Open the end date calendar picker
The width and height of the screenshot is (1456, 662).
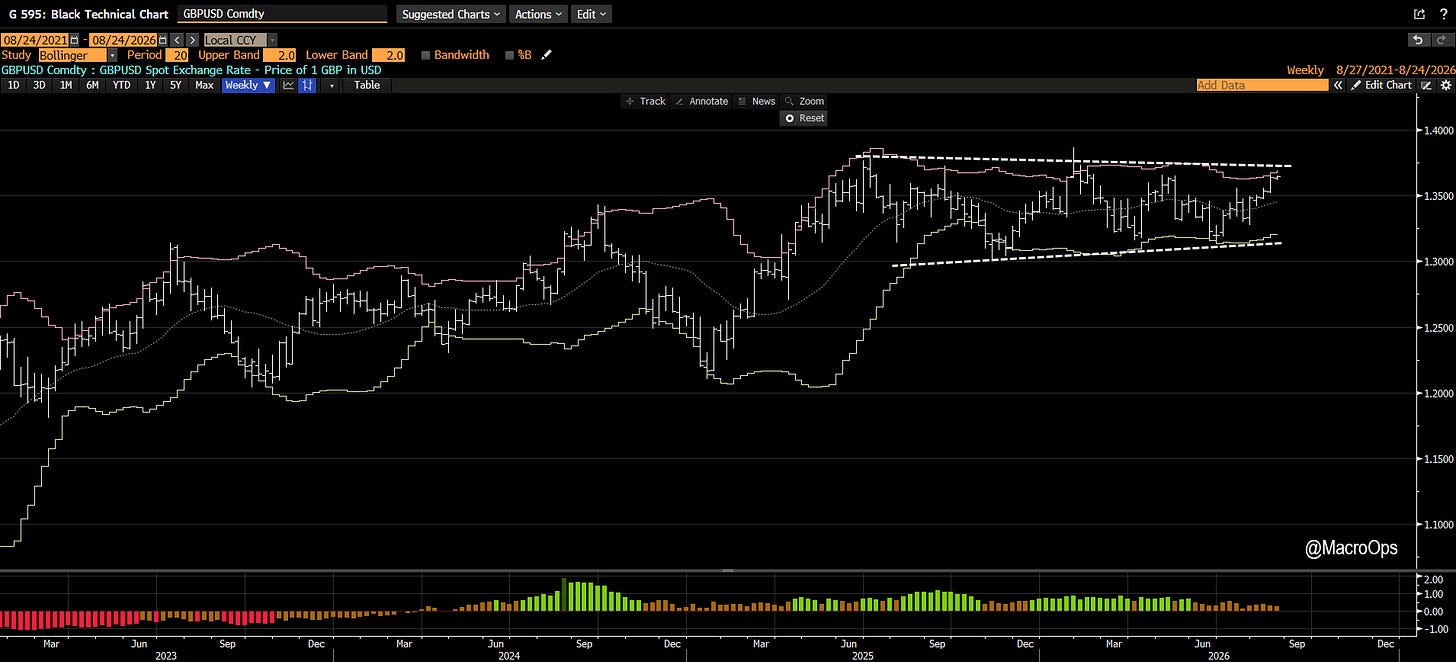coord(163,40)
